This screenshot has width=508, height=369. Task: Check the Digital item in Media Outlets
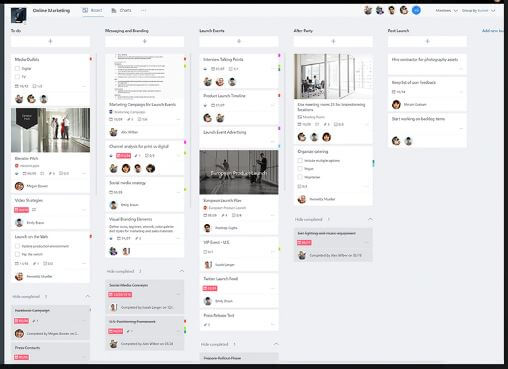click(x=17, y=68)
